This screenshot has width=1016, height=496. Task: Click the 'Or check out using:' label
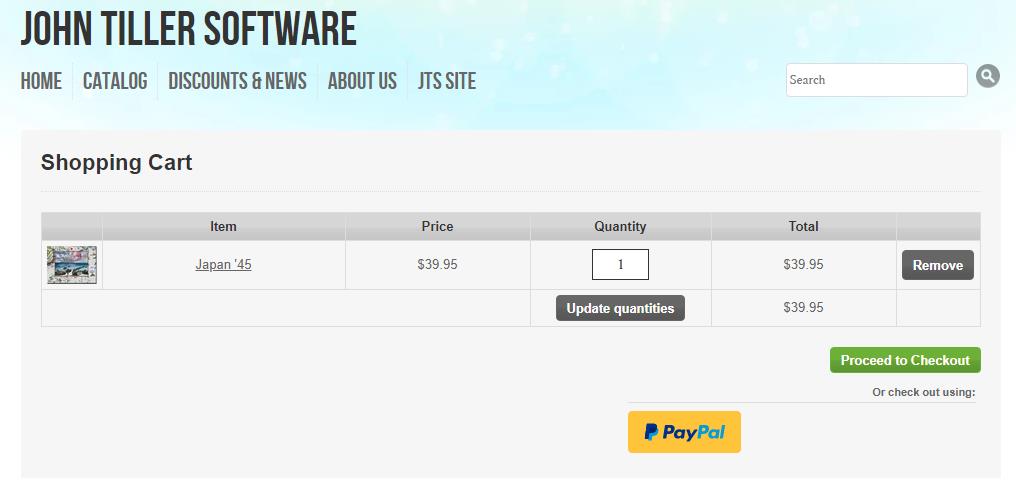pos(923,392)
